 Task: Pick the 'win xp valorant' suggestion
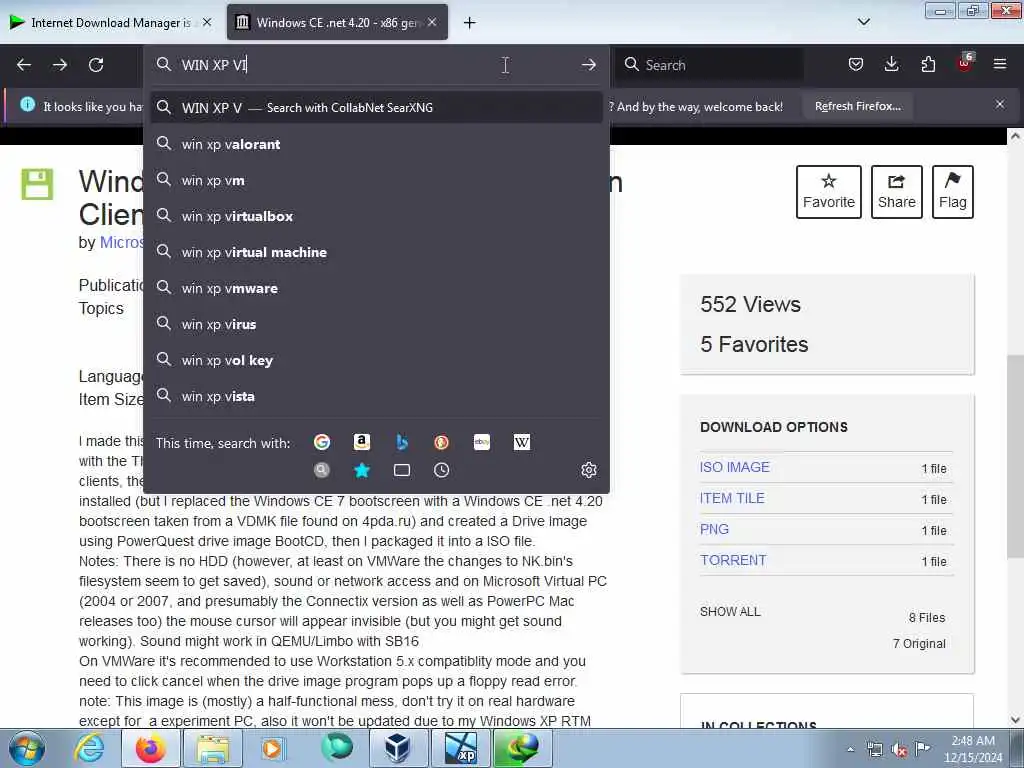click(376, 144)
